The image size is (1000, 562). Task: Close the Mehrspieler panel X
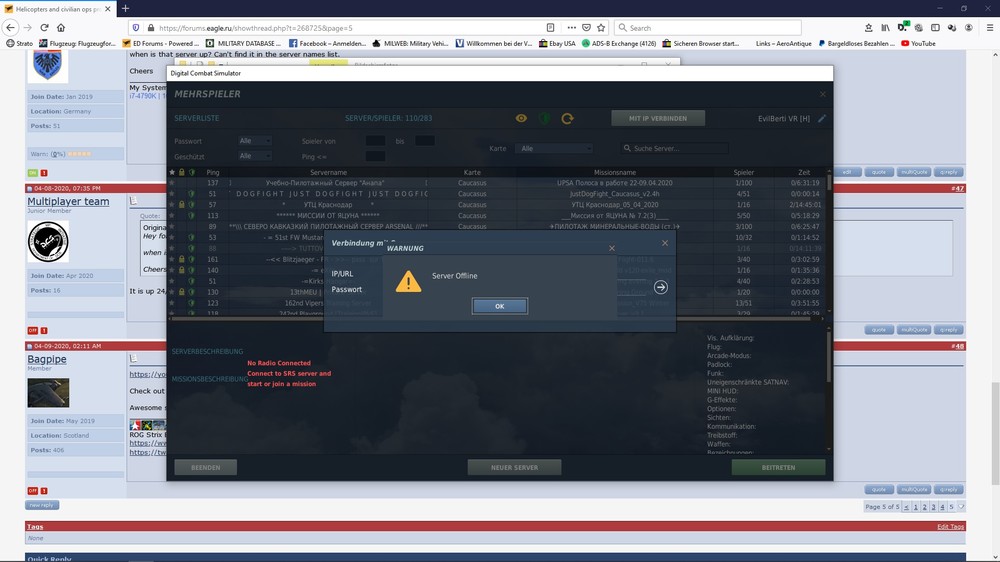click(822, 94)
